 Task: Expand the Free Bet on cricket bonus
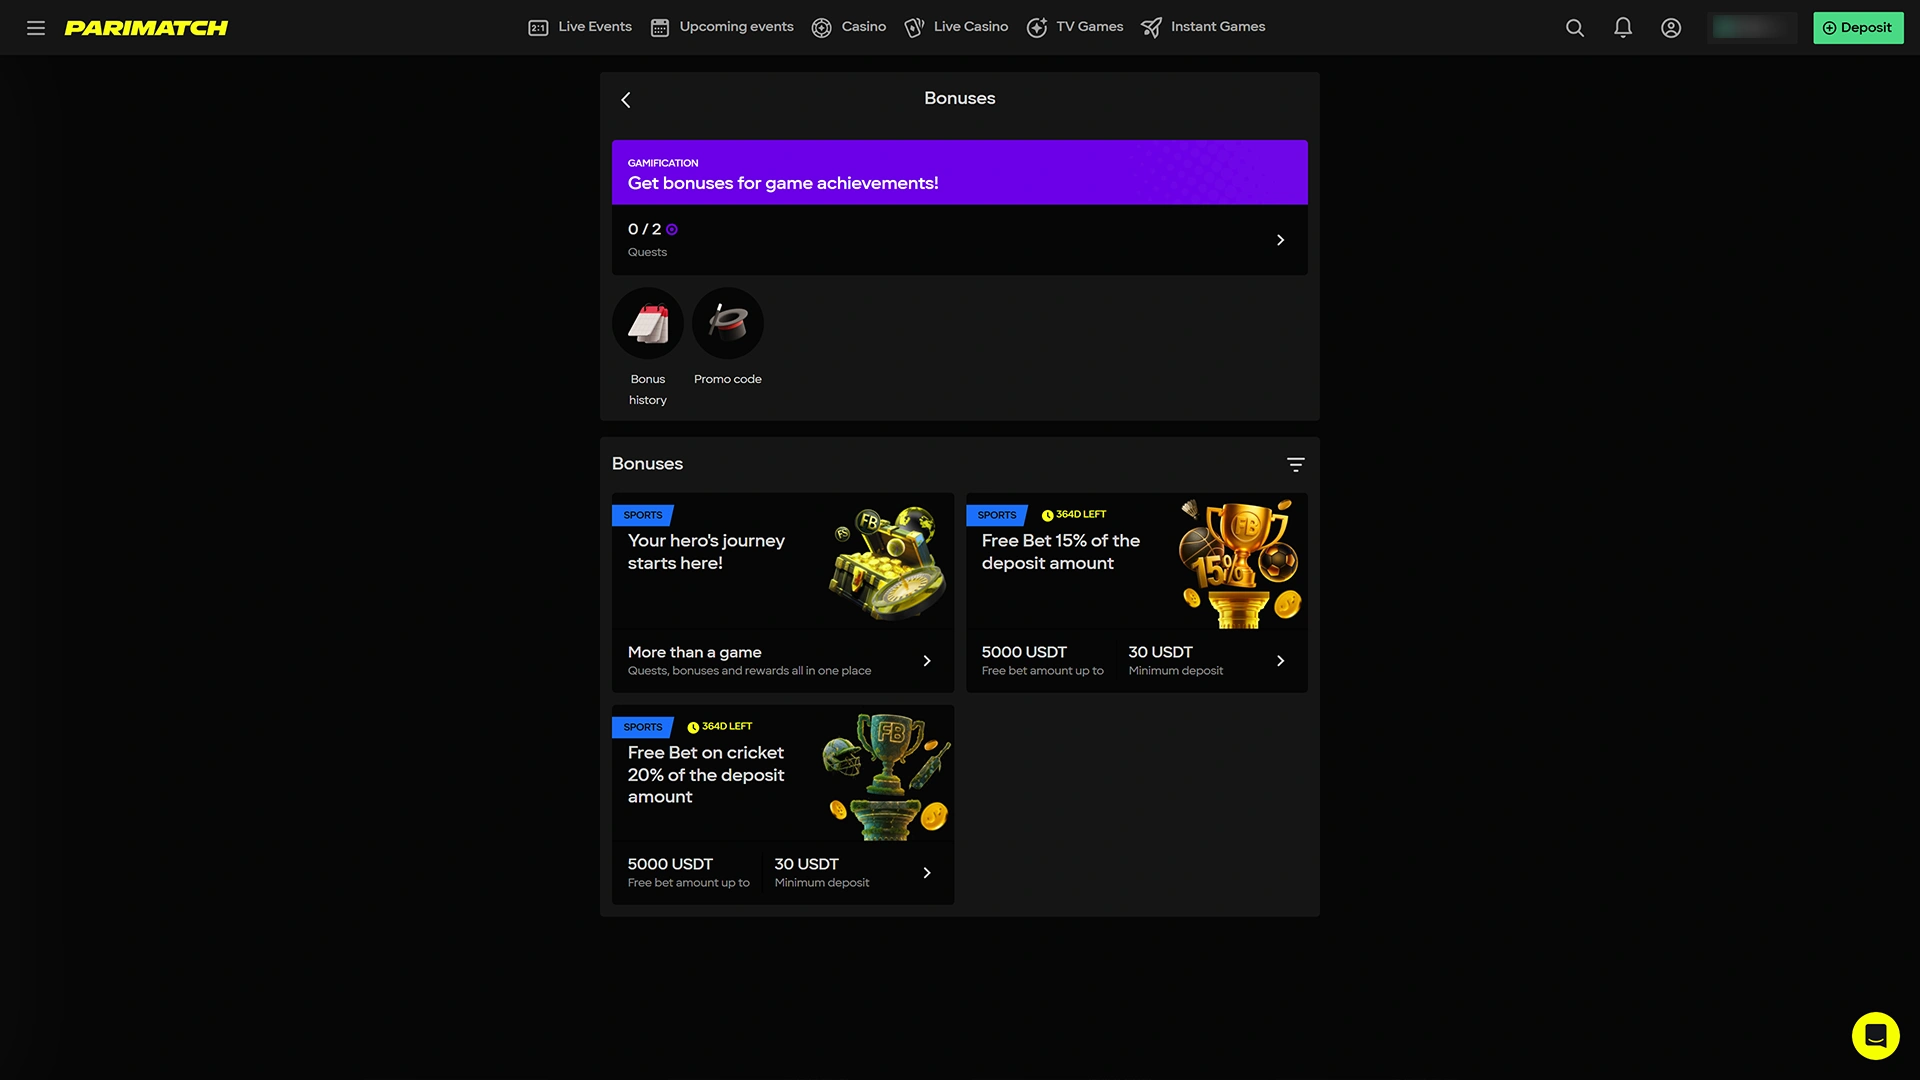(927, 872)
